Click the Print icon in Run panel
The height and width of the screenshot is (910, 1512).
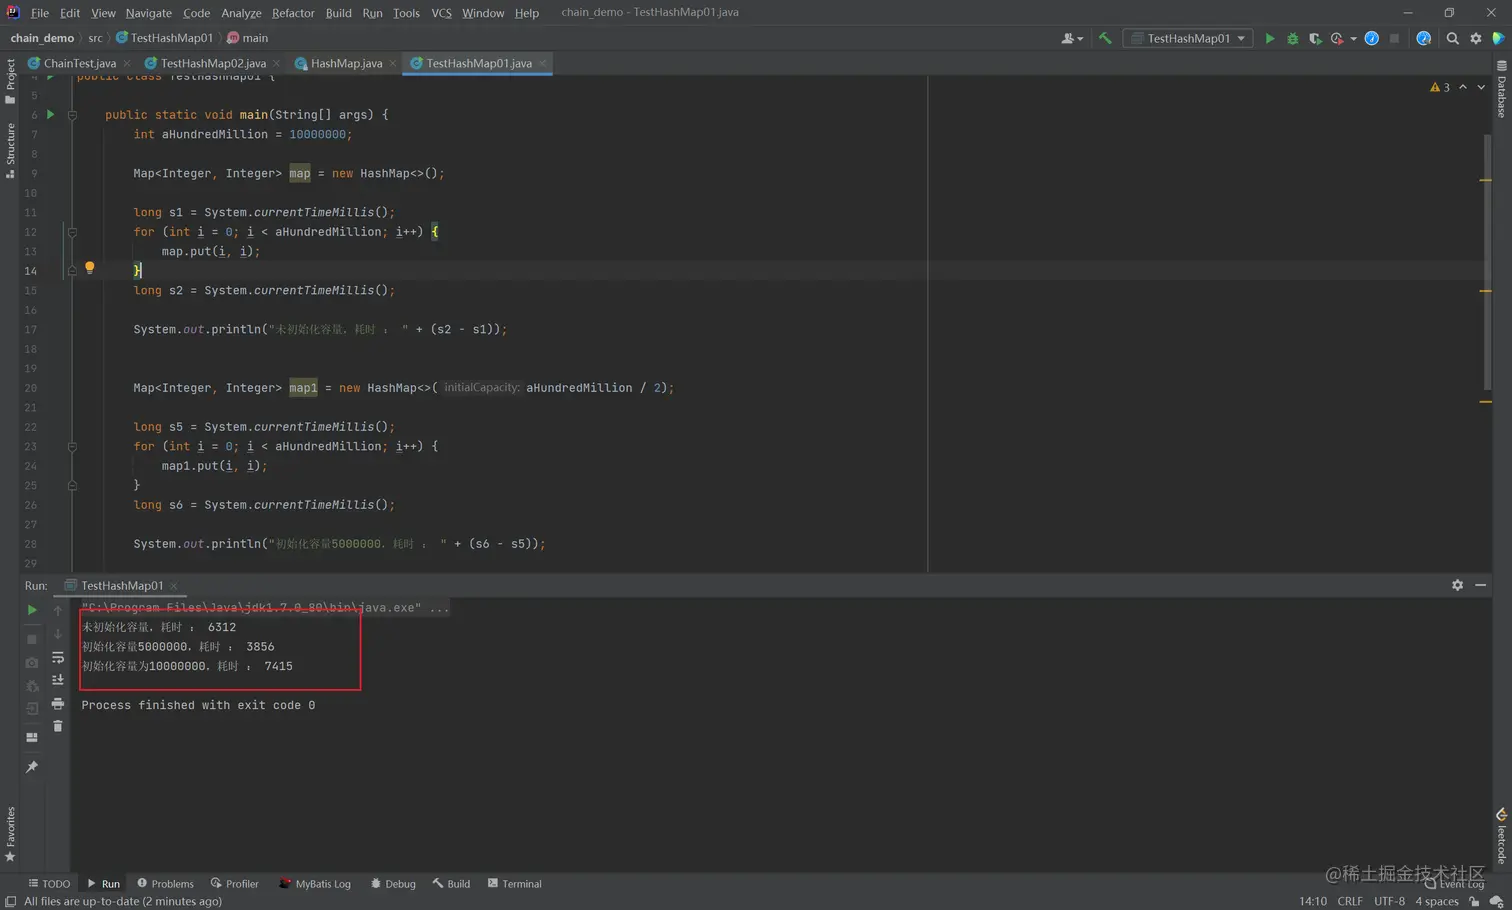[58, 703]
